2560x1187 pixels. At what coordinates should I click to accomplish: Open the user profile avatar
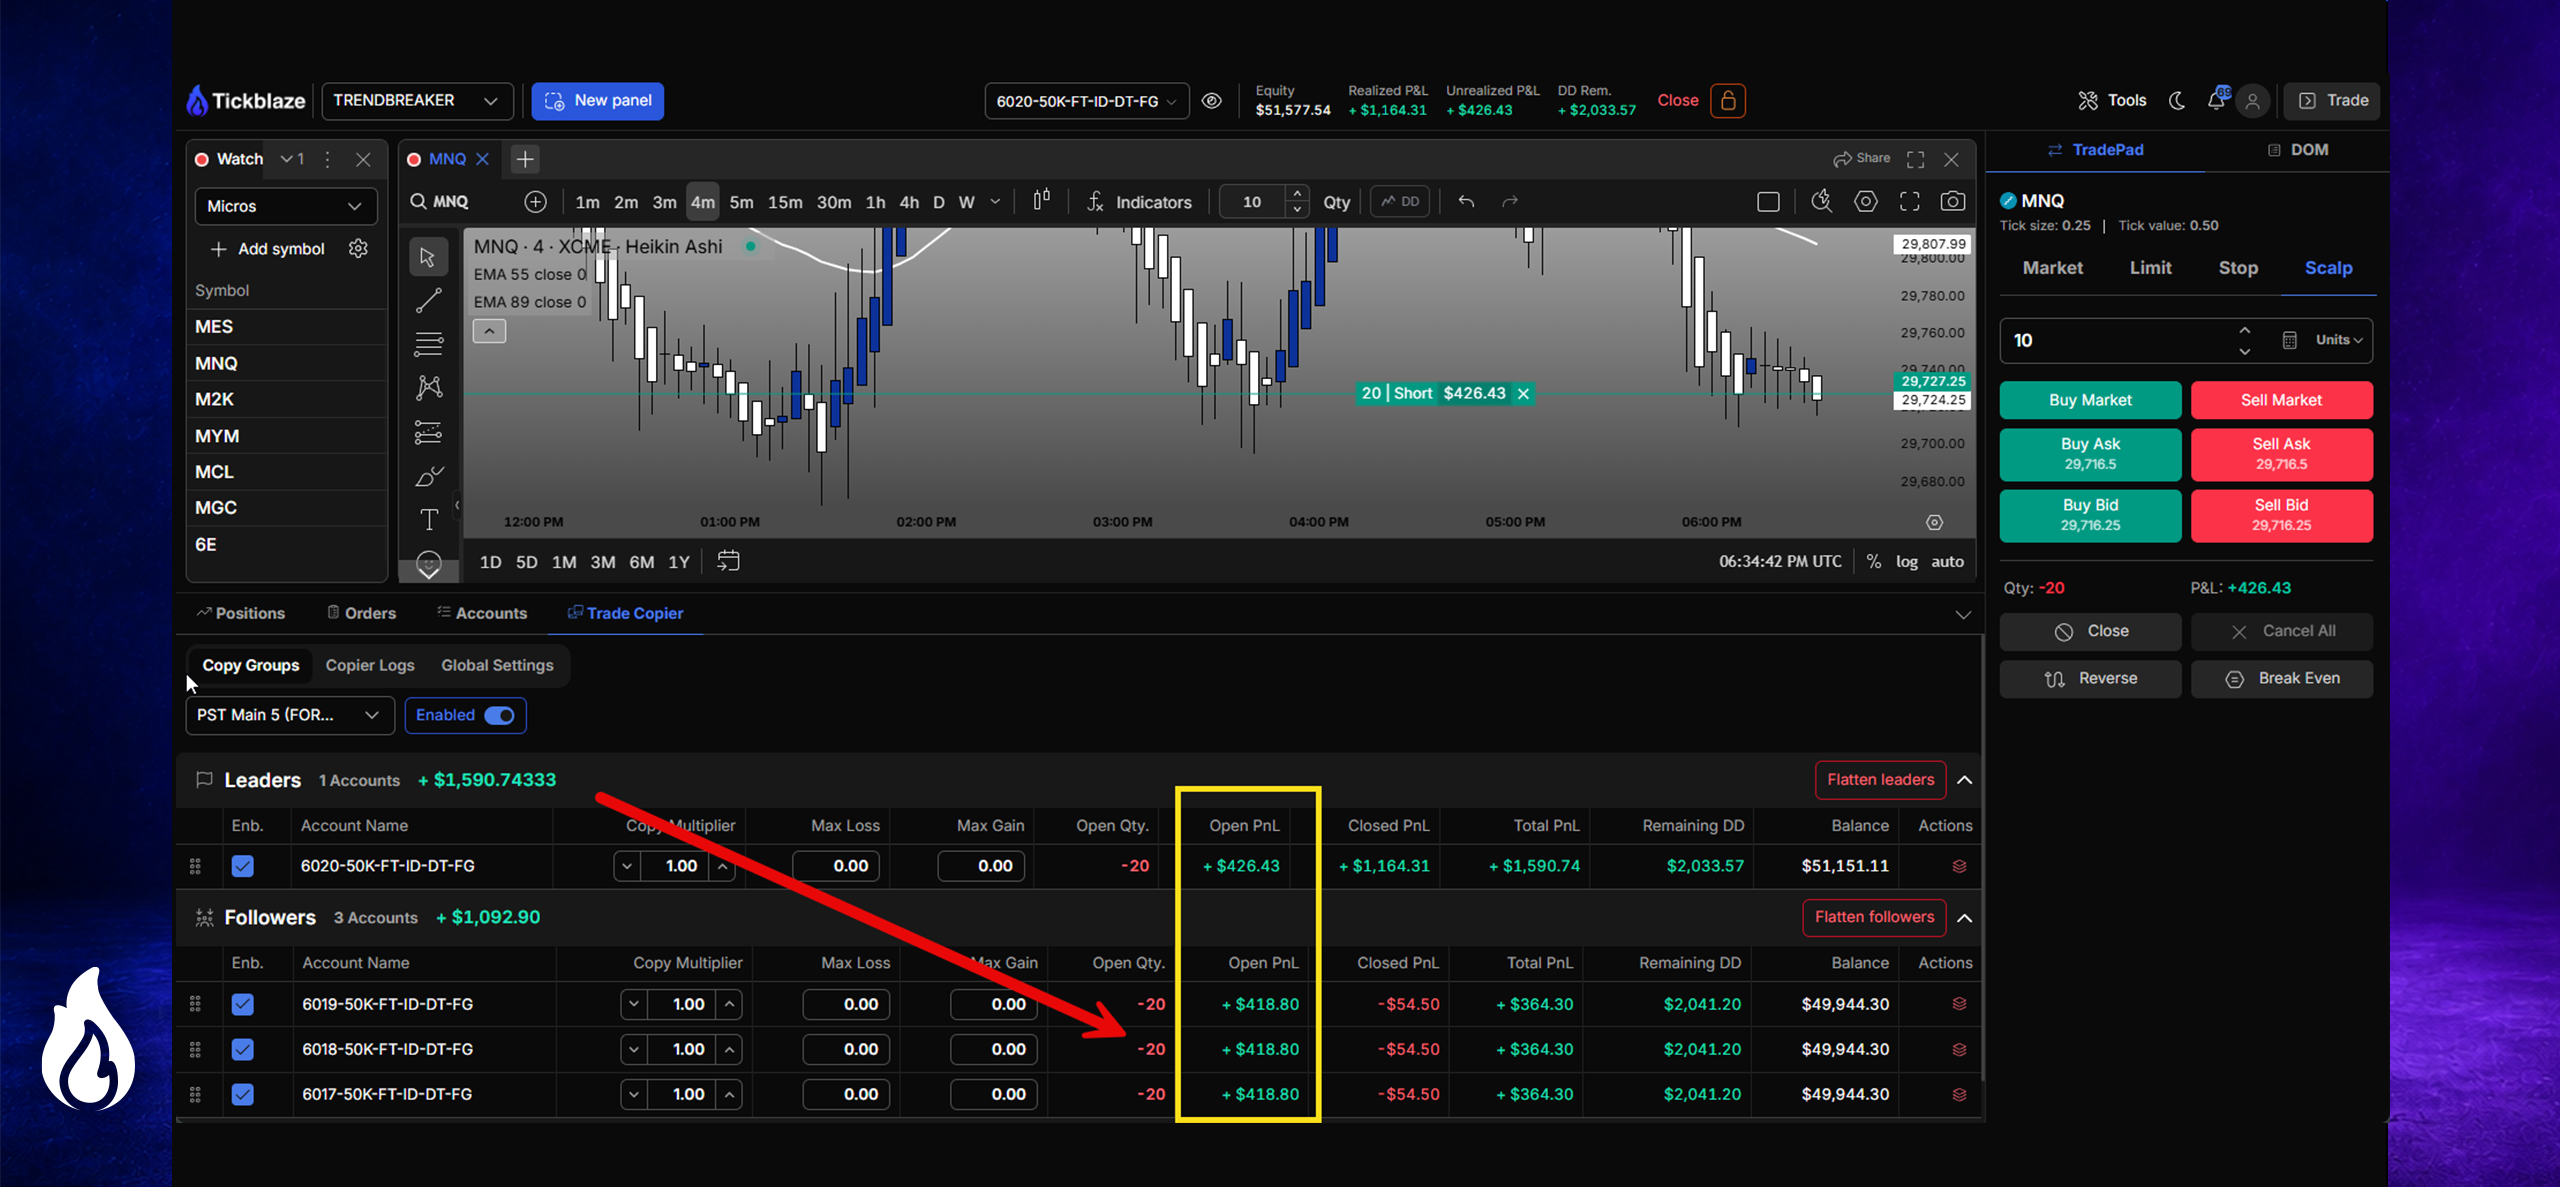[x=2252, y=101]
